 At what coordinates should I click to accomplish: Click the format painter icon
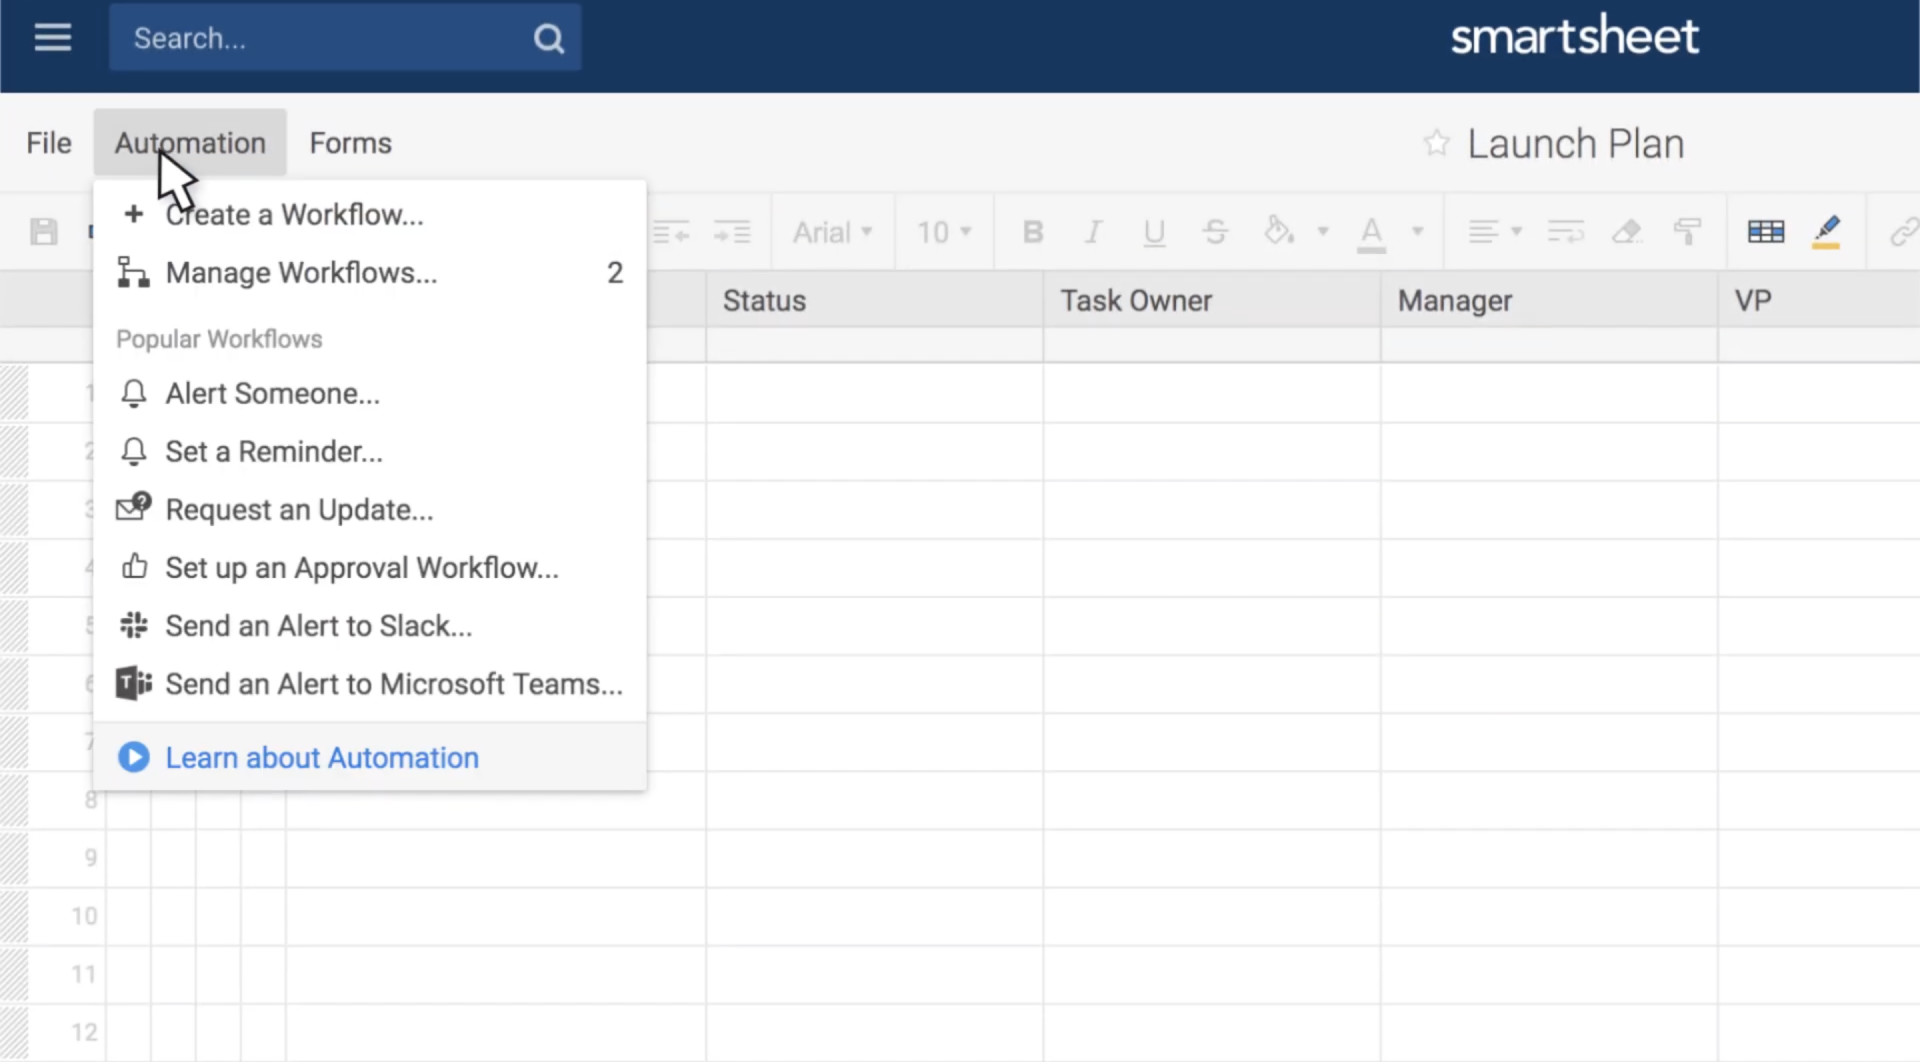[1687, 231]
